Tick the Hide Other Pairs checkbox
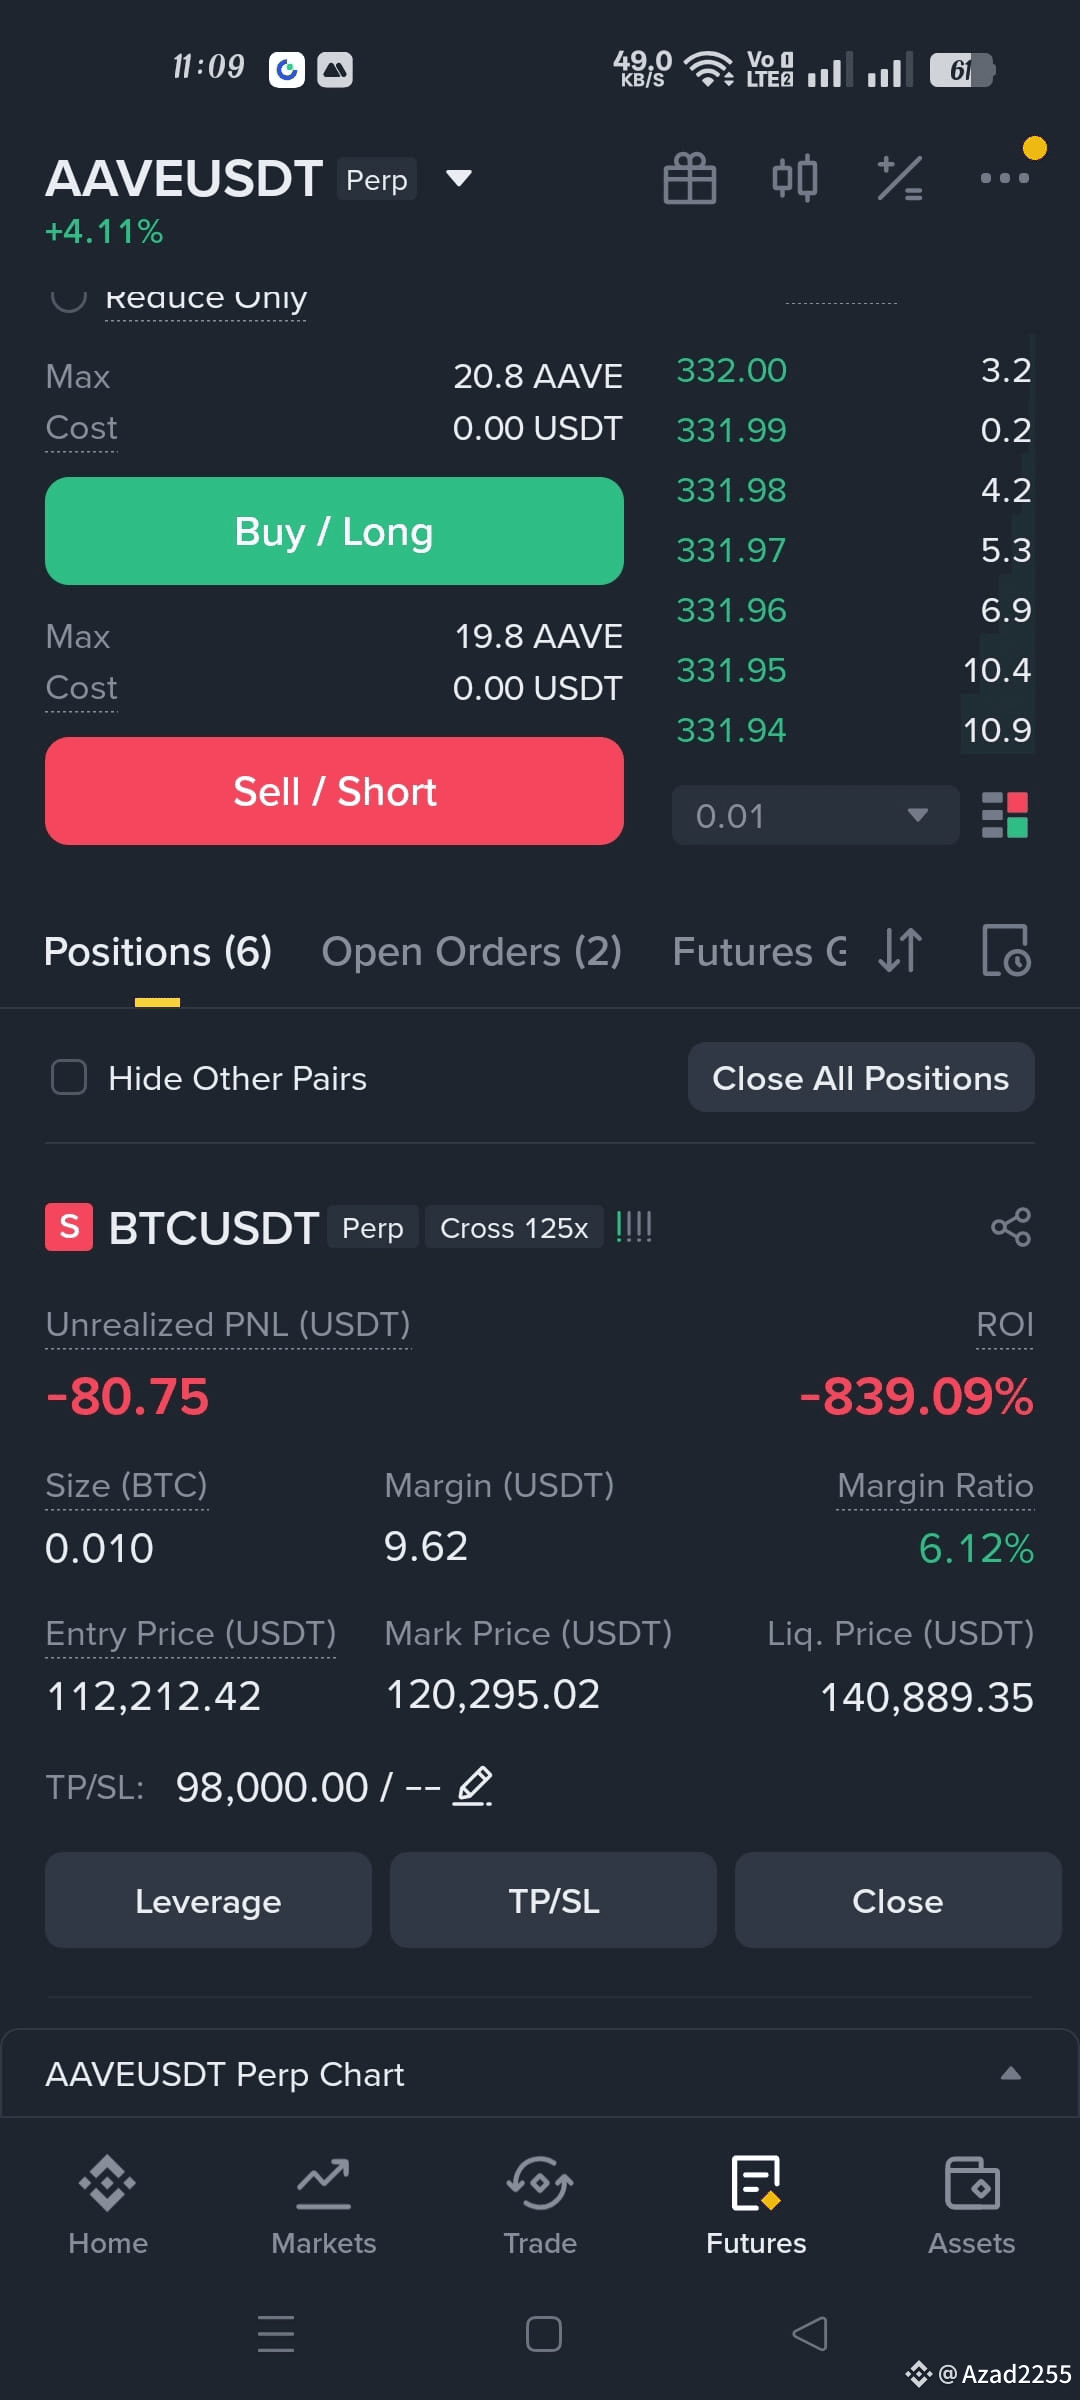1080x2400 pixels. coord(69,1078)
